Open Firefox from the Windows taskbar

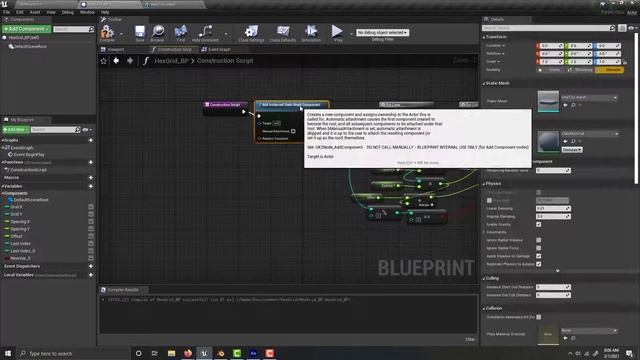point(188,353)
